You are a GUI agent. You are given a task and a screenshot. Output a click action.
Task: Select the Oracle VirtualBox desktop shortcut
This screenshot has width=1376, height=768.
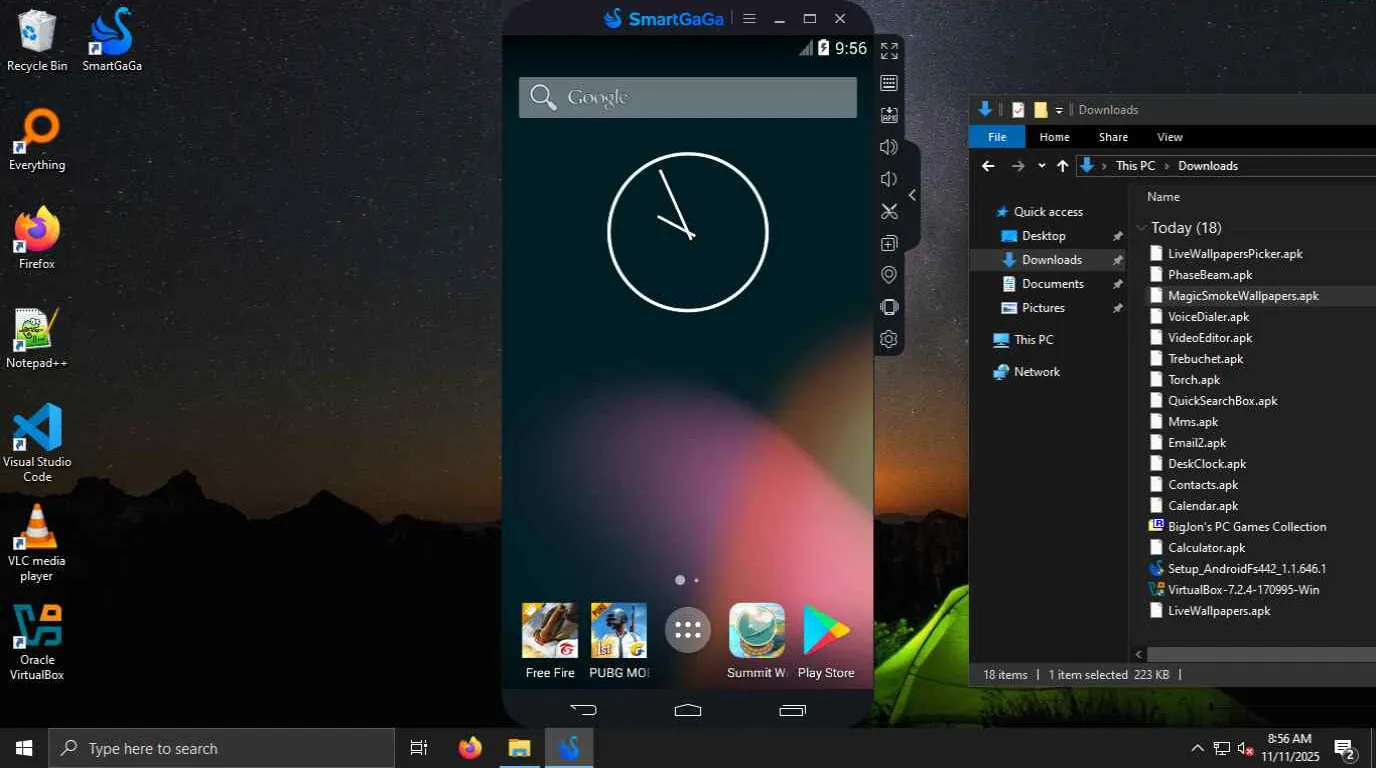(x=37, y=642)
